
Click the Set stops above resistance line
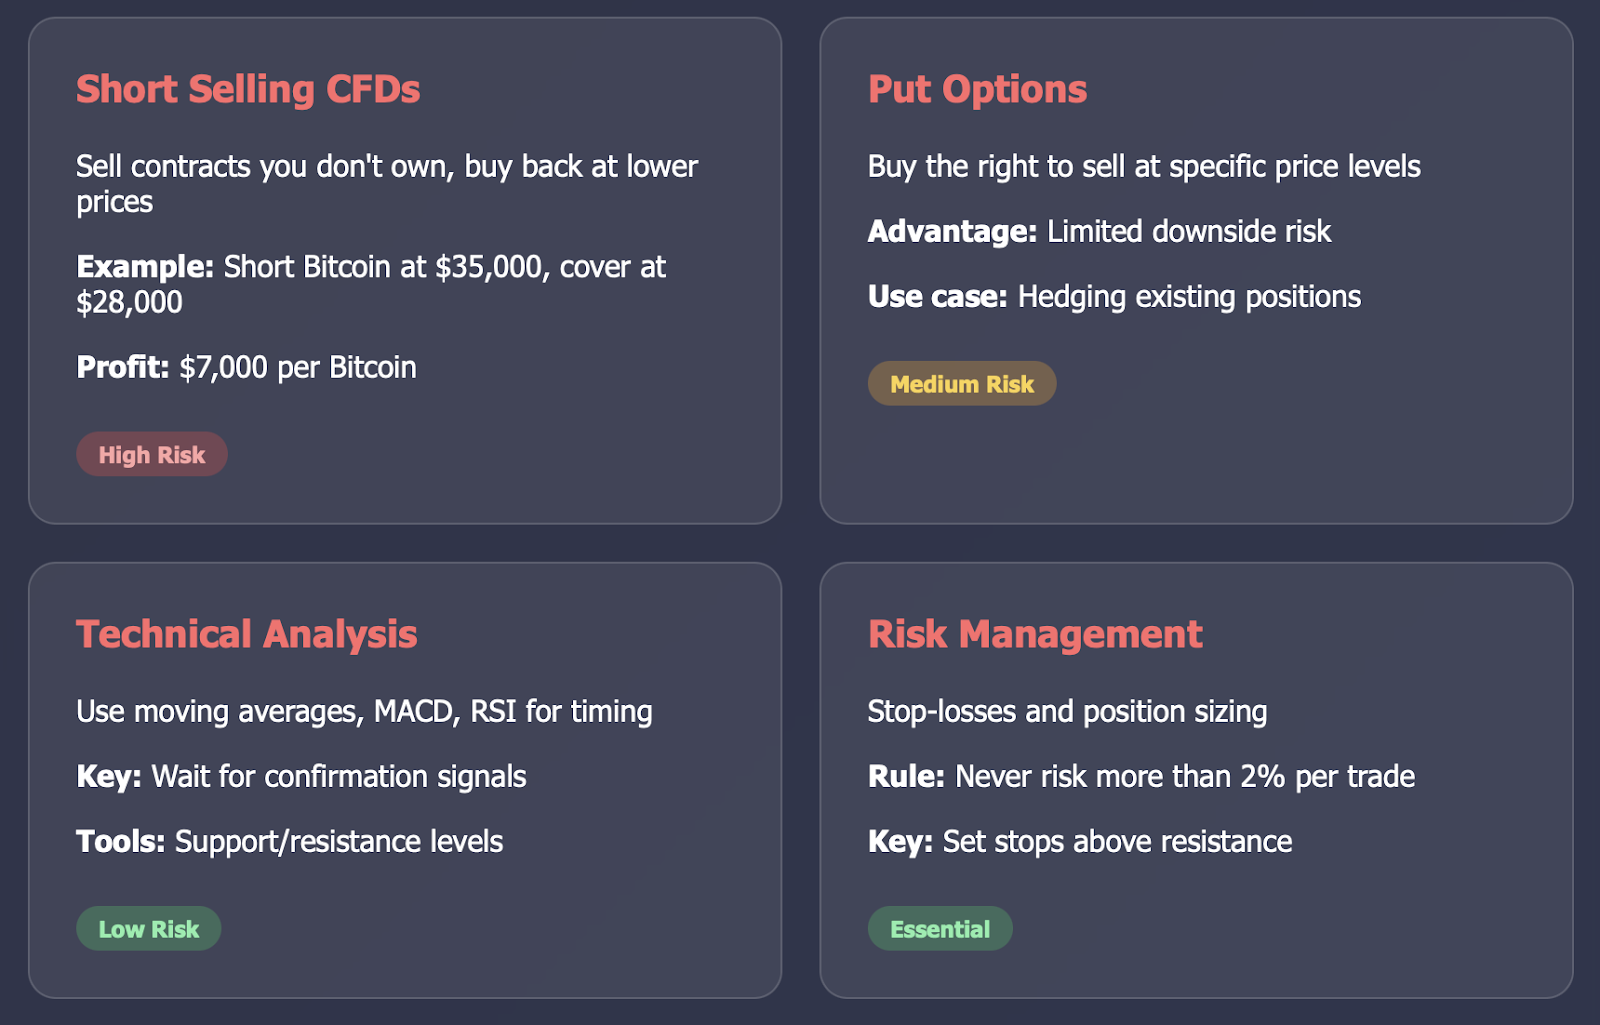1080,841
